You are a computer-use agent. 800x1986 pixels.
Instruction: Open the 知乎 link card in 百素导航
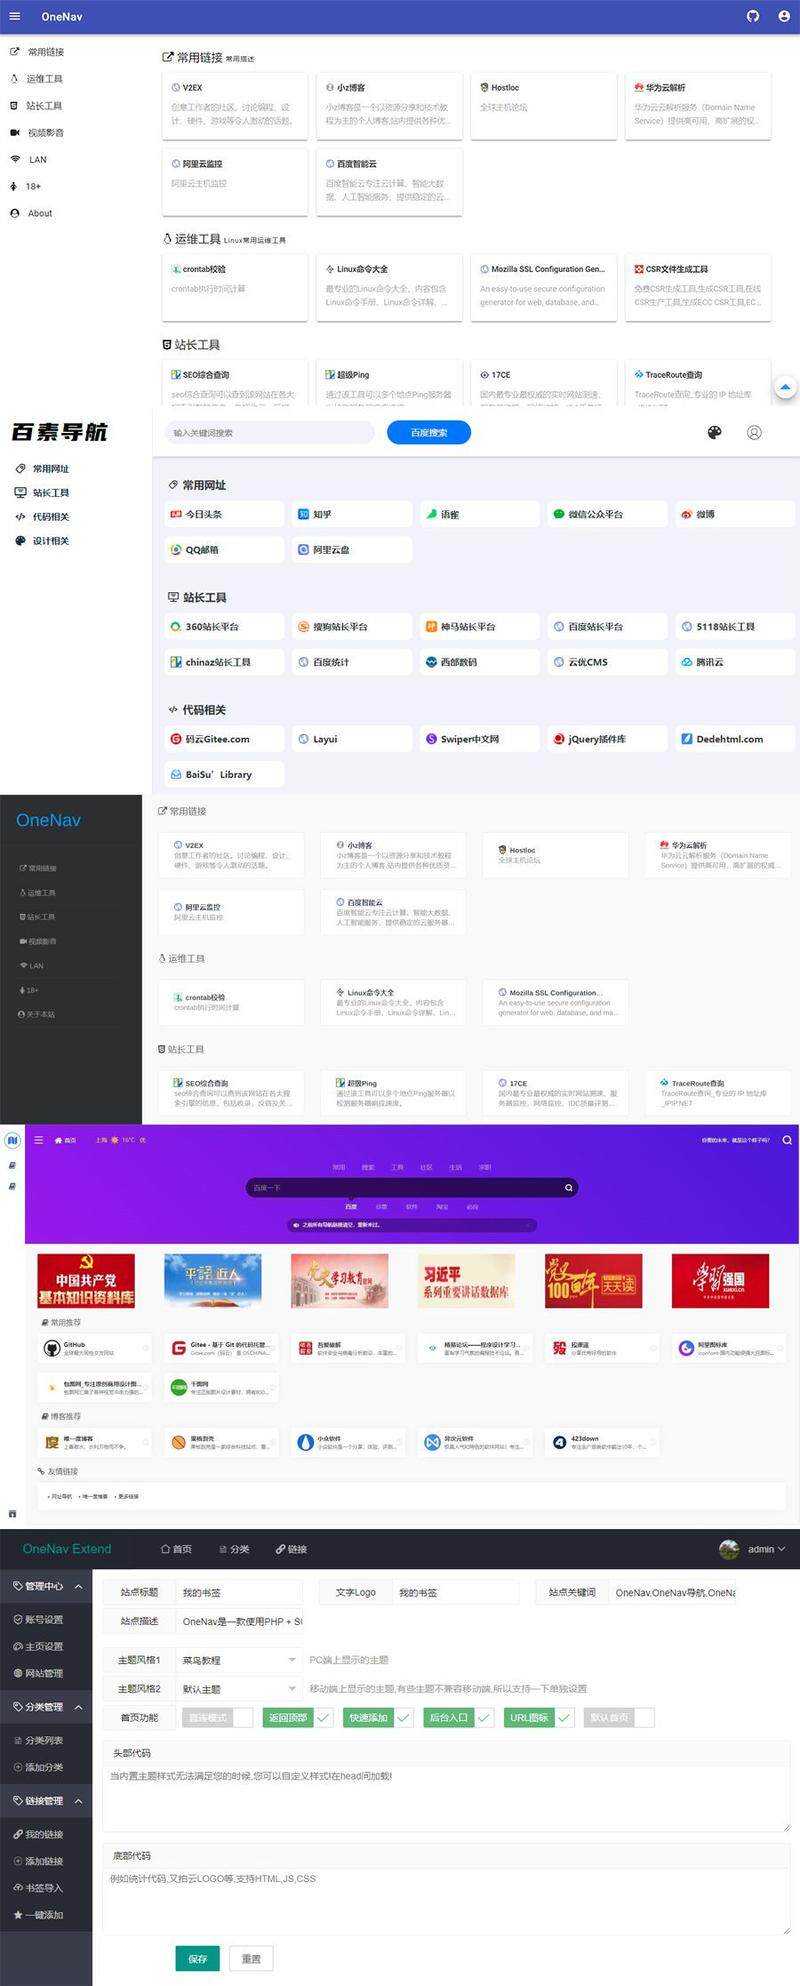click(x=352, y=514)
